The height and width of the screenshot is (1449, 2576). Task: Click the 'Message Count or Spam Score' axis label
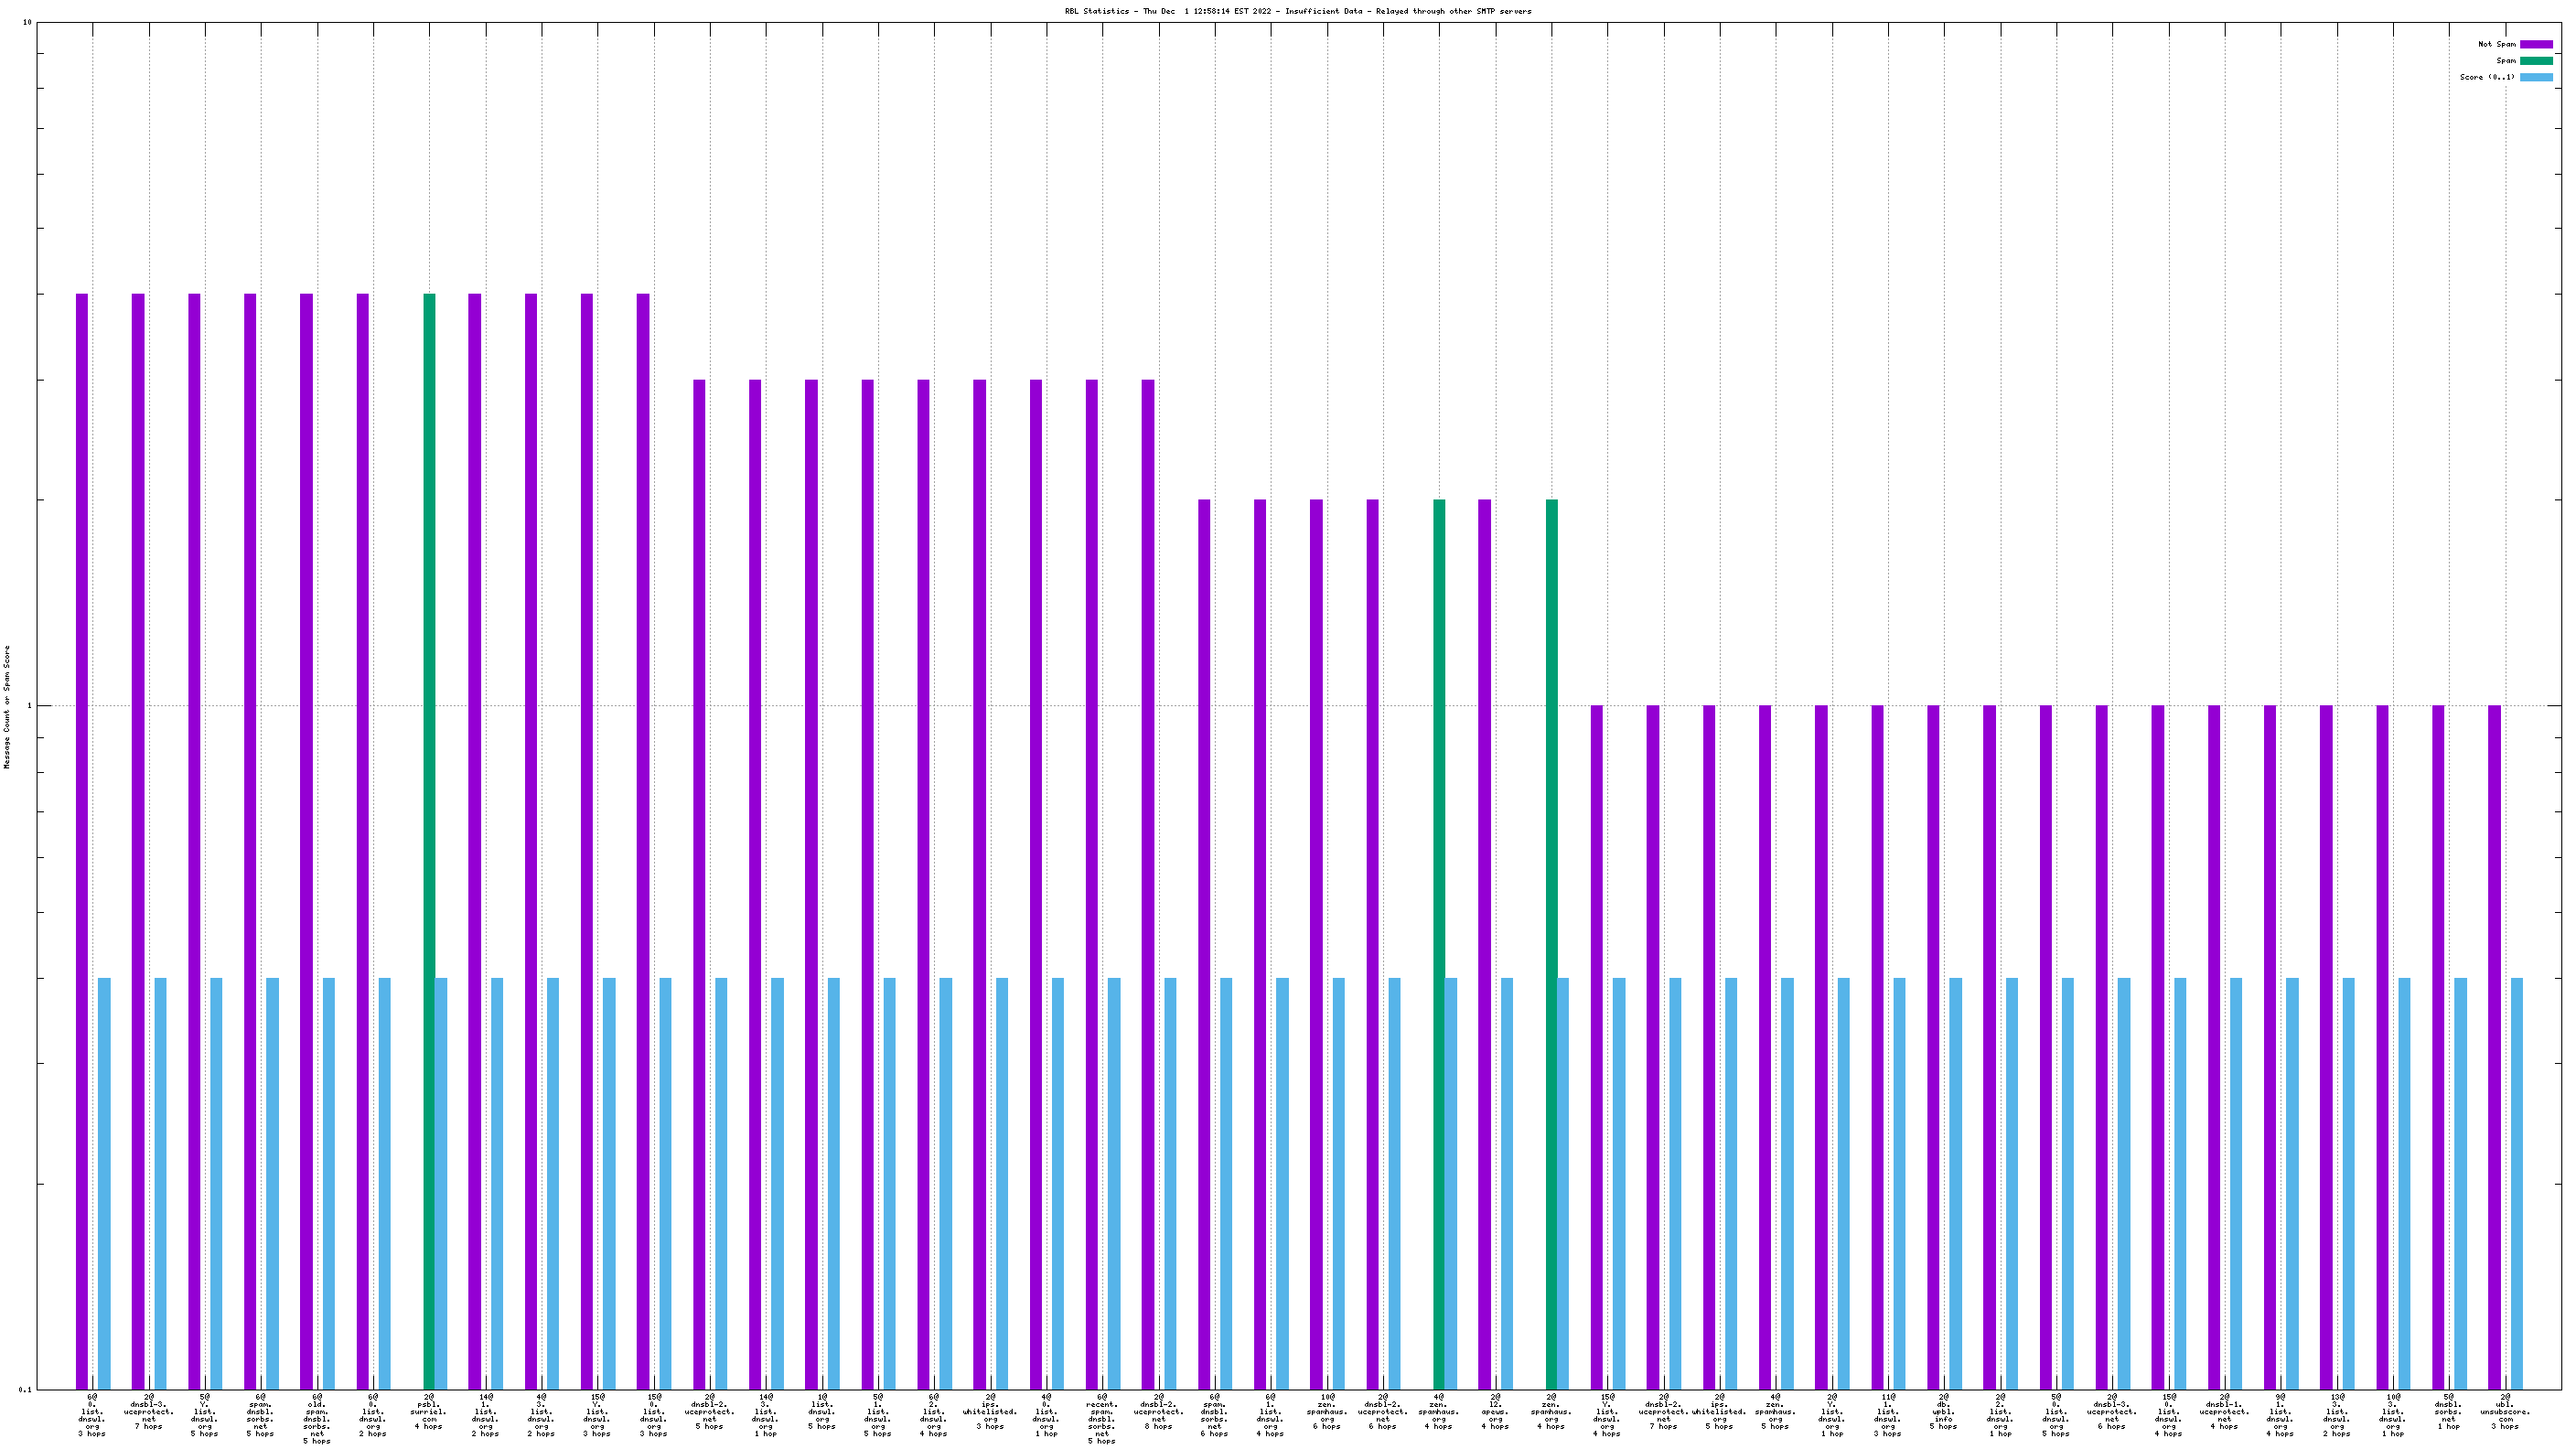point(7,706)
